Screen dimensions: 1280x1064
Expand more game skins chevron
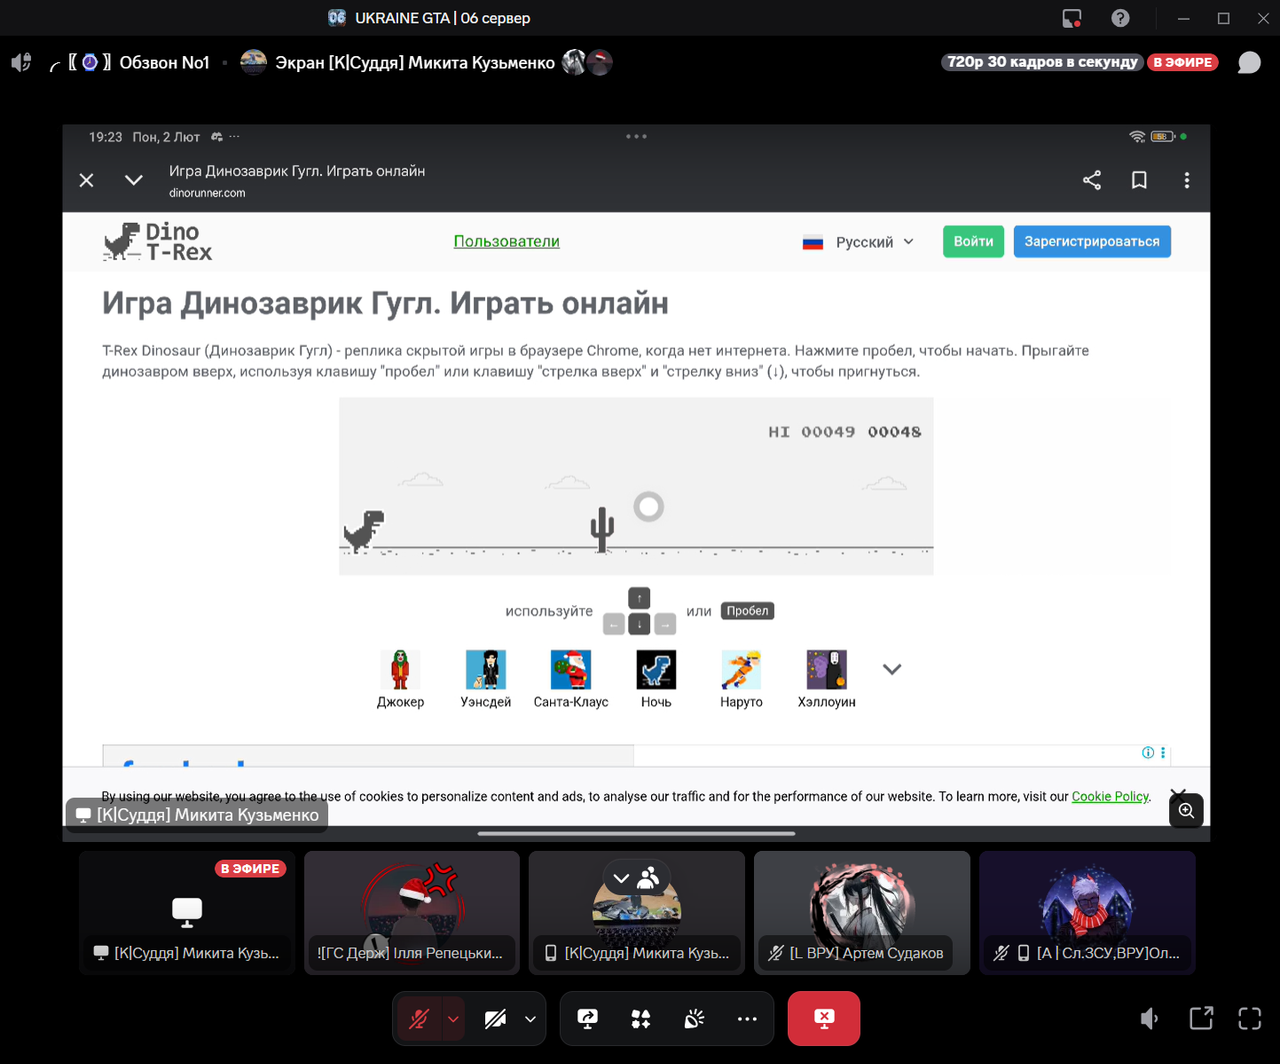(x=892, y=669)
